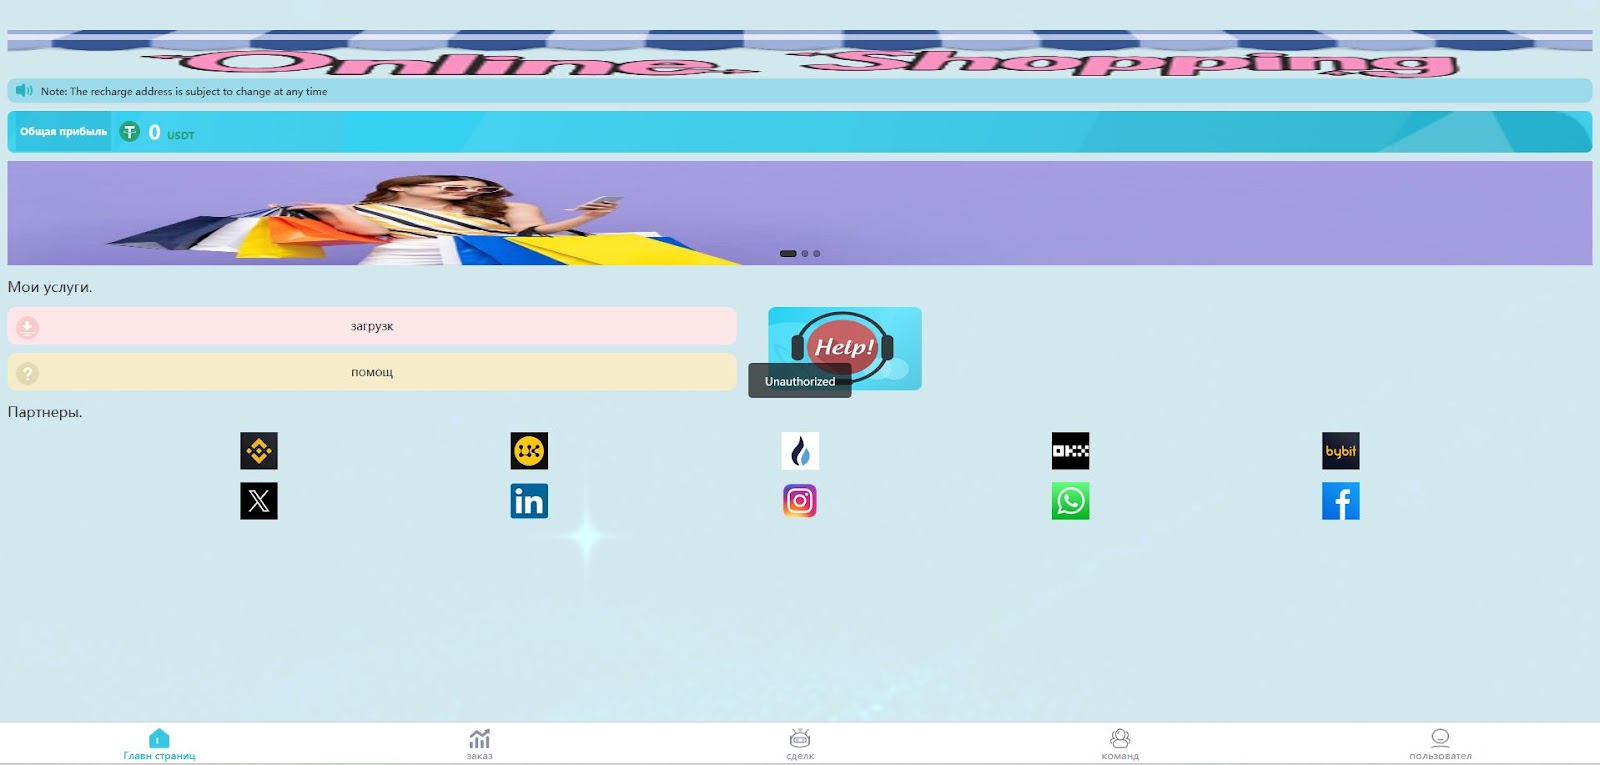Open the WhatsApp icon
The width and height of the screenshot is (1600, 765).
(x=1070, y=501)
